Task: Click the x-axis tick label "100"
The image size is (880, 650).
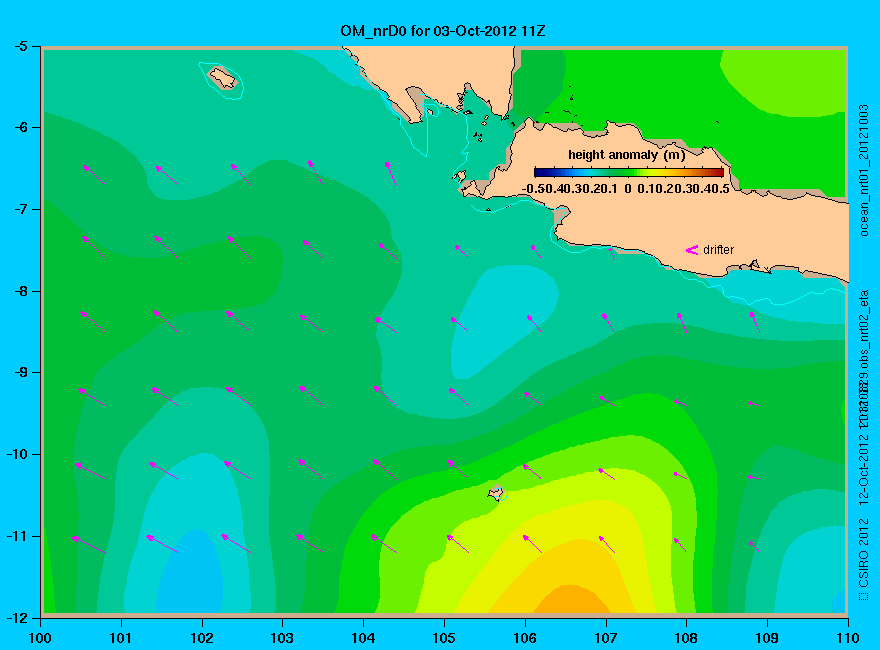Action: coord(40,638)
